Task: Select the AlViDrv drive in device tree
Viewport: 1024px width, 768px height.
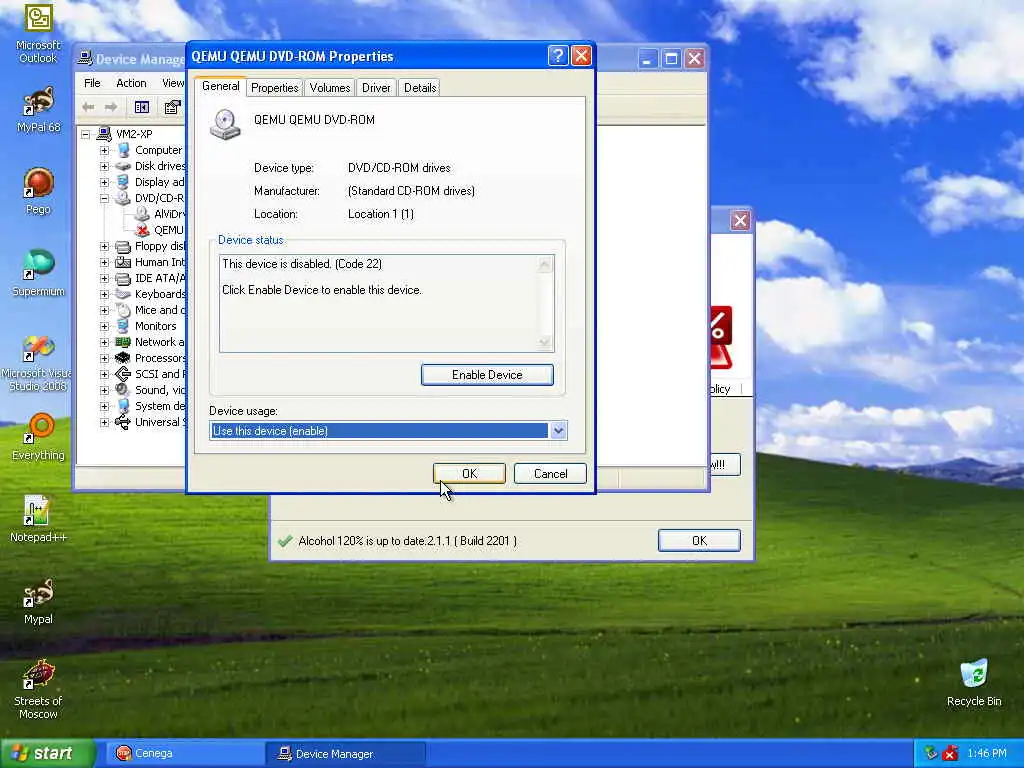Action: 168,214
